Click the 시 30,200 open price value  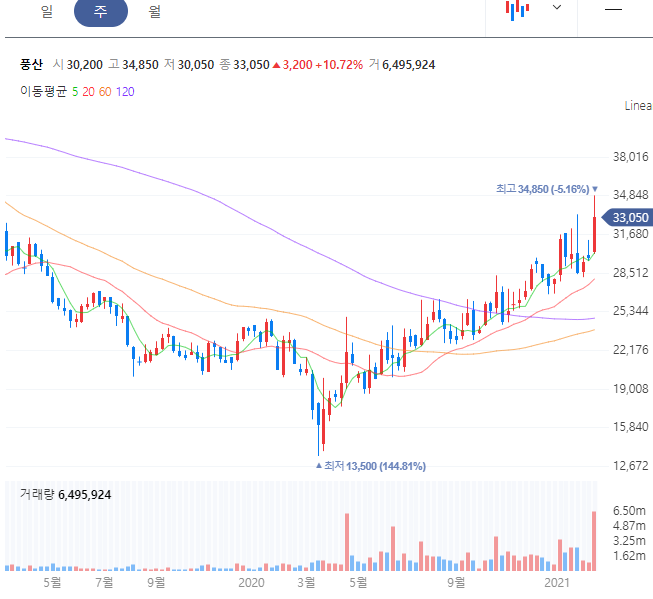(x=78, y=65)
